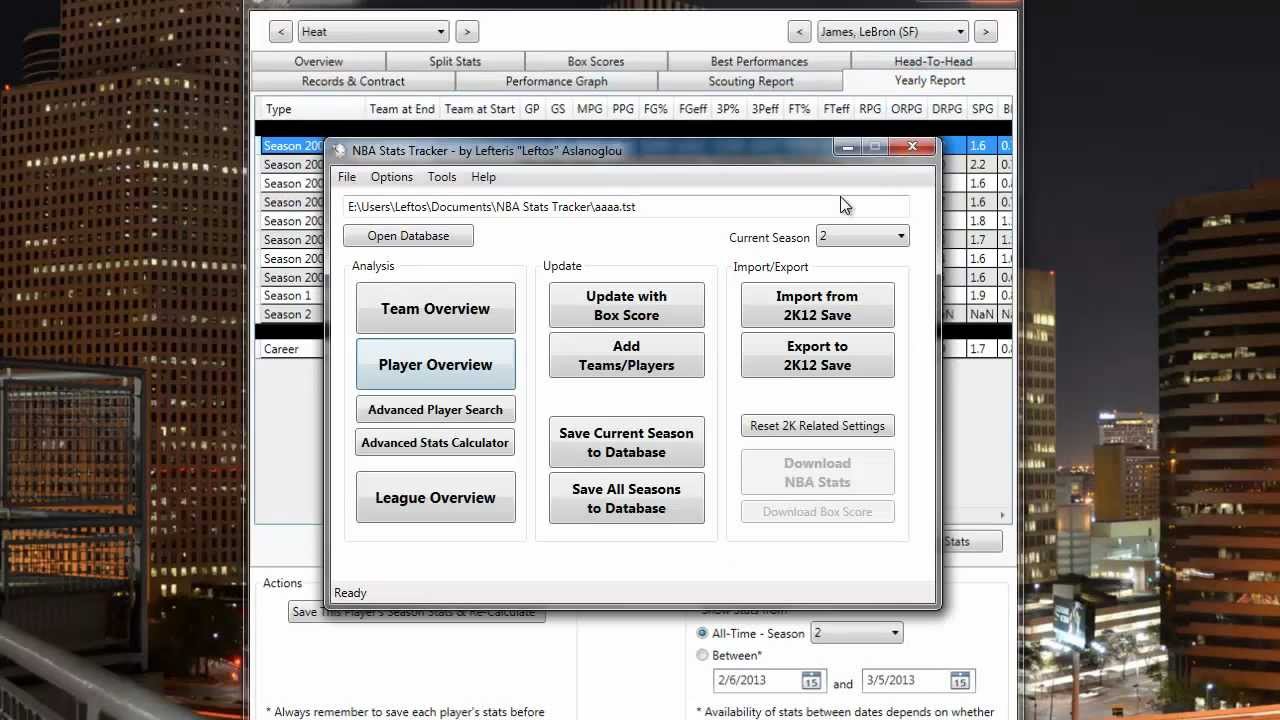Select the All-Time - Season radio button
1280x720 pixels.
(703, 633)
